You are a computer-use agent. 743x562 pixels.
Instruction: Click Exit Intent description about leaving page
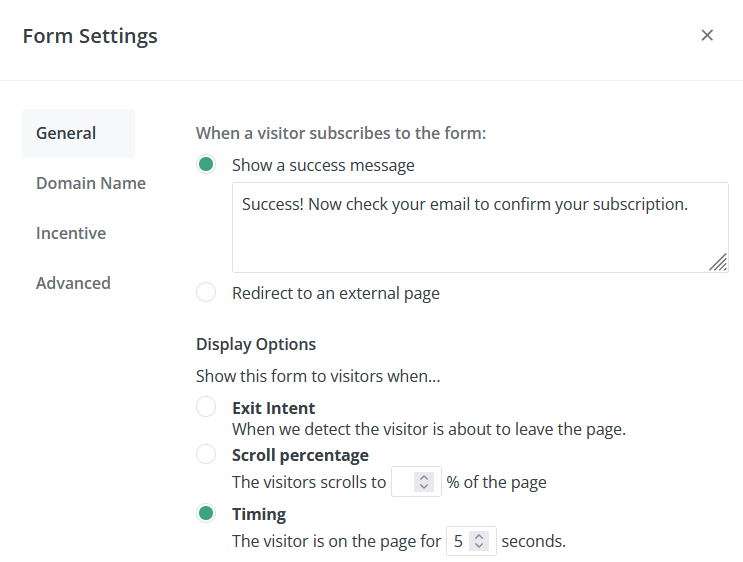click(429, 429)
